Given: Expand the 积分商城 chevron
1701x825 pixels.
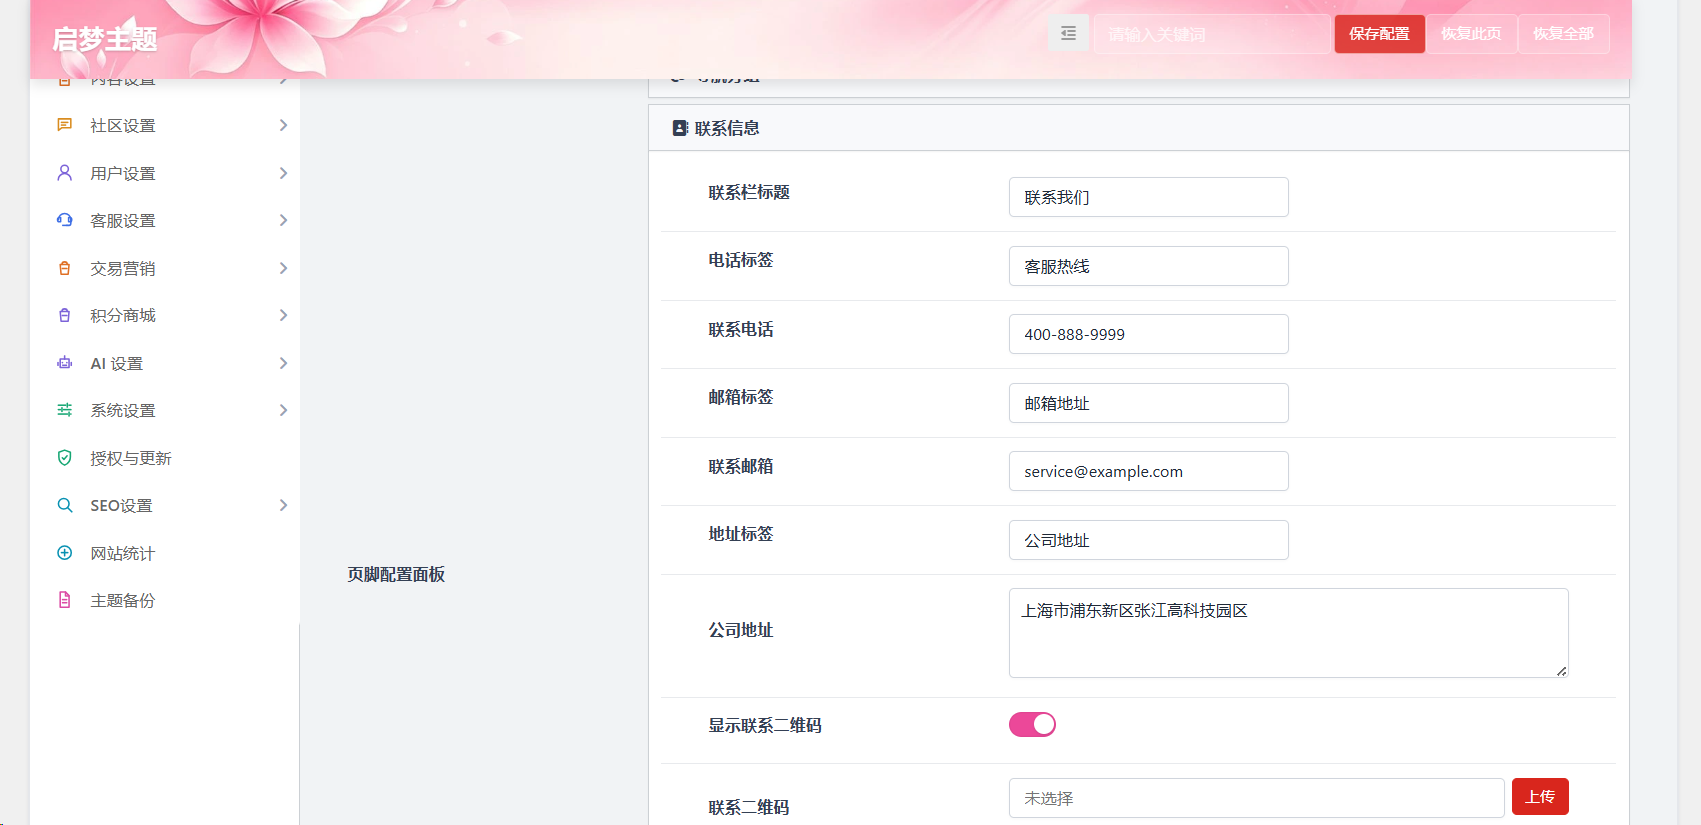Looking at the screenshot, I should click(x=283, y=315).
